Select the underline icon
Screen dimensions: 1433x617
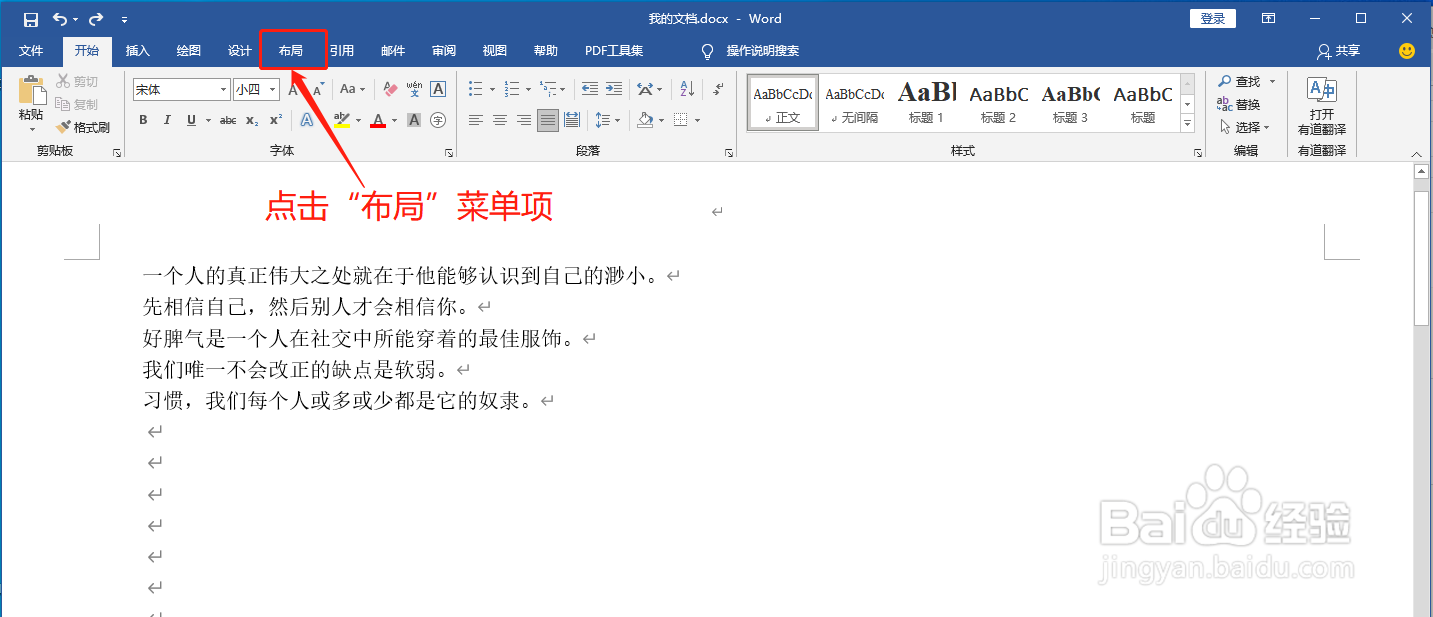tap(190, 120)
